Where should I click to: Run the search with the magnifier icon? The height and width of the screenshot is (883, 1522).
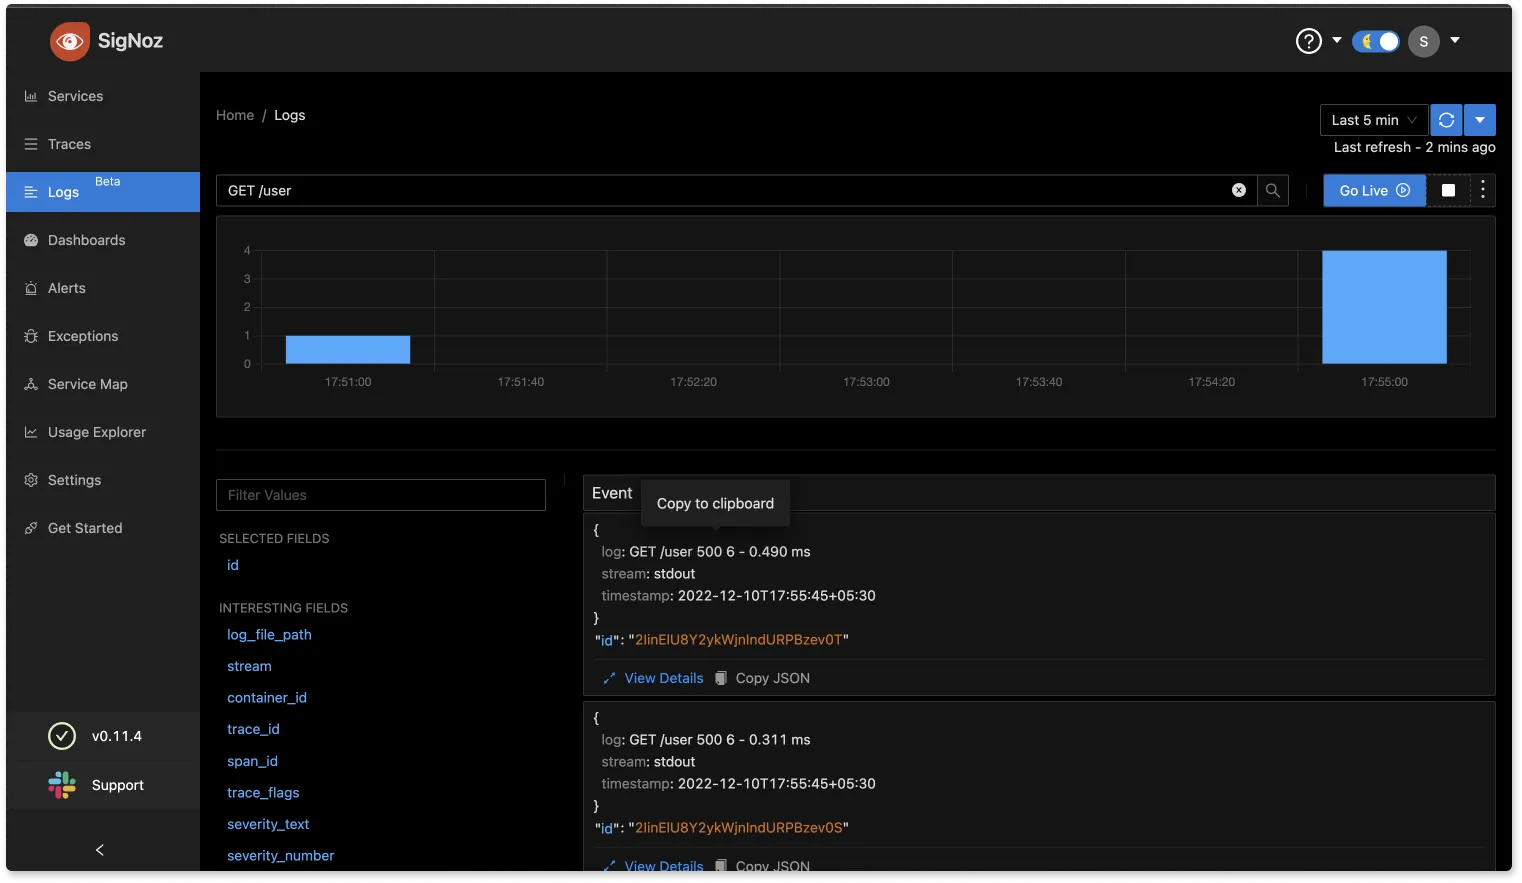click(x=1273, y=190)
